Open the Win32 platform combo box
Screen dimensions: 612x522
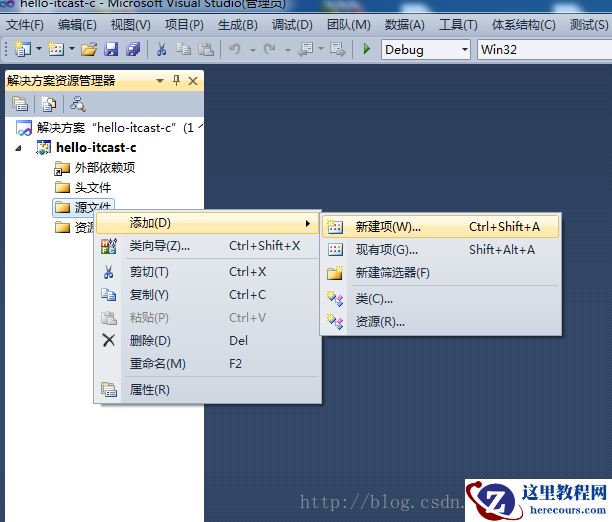point(544,50)
